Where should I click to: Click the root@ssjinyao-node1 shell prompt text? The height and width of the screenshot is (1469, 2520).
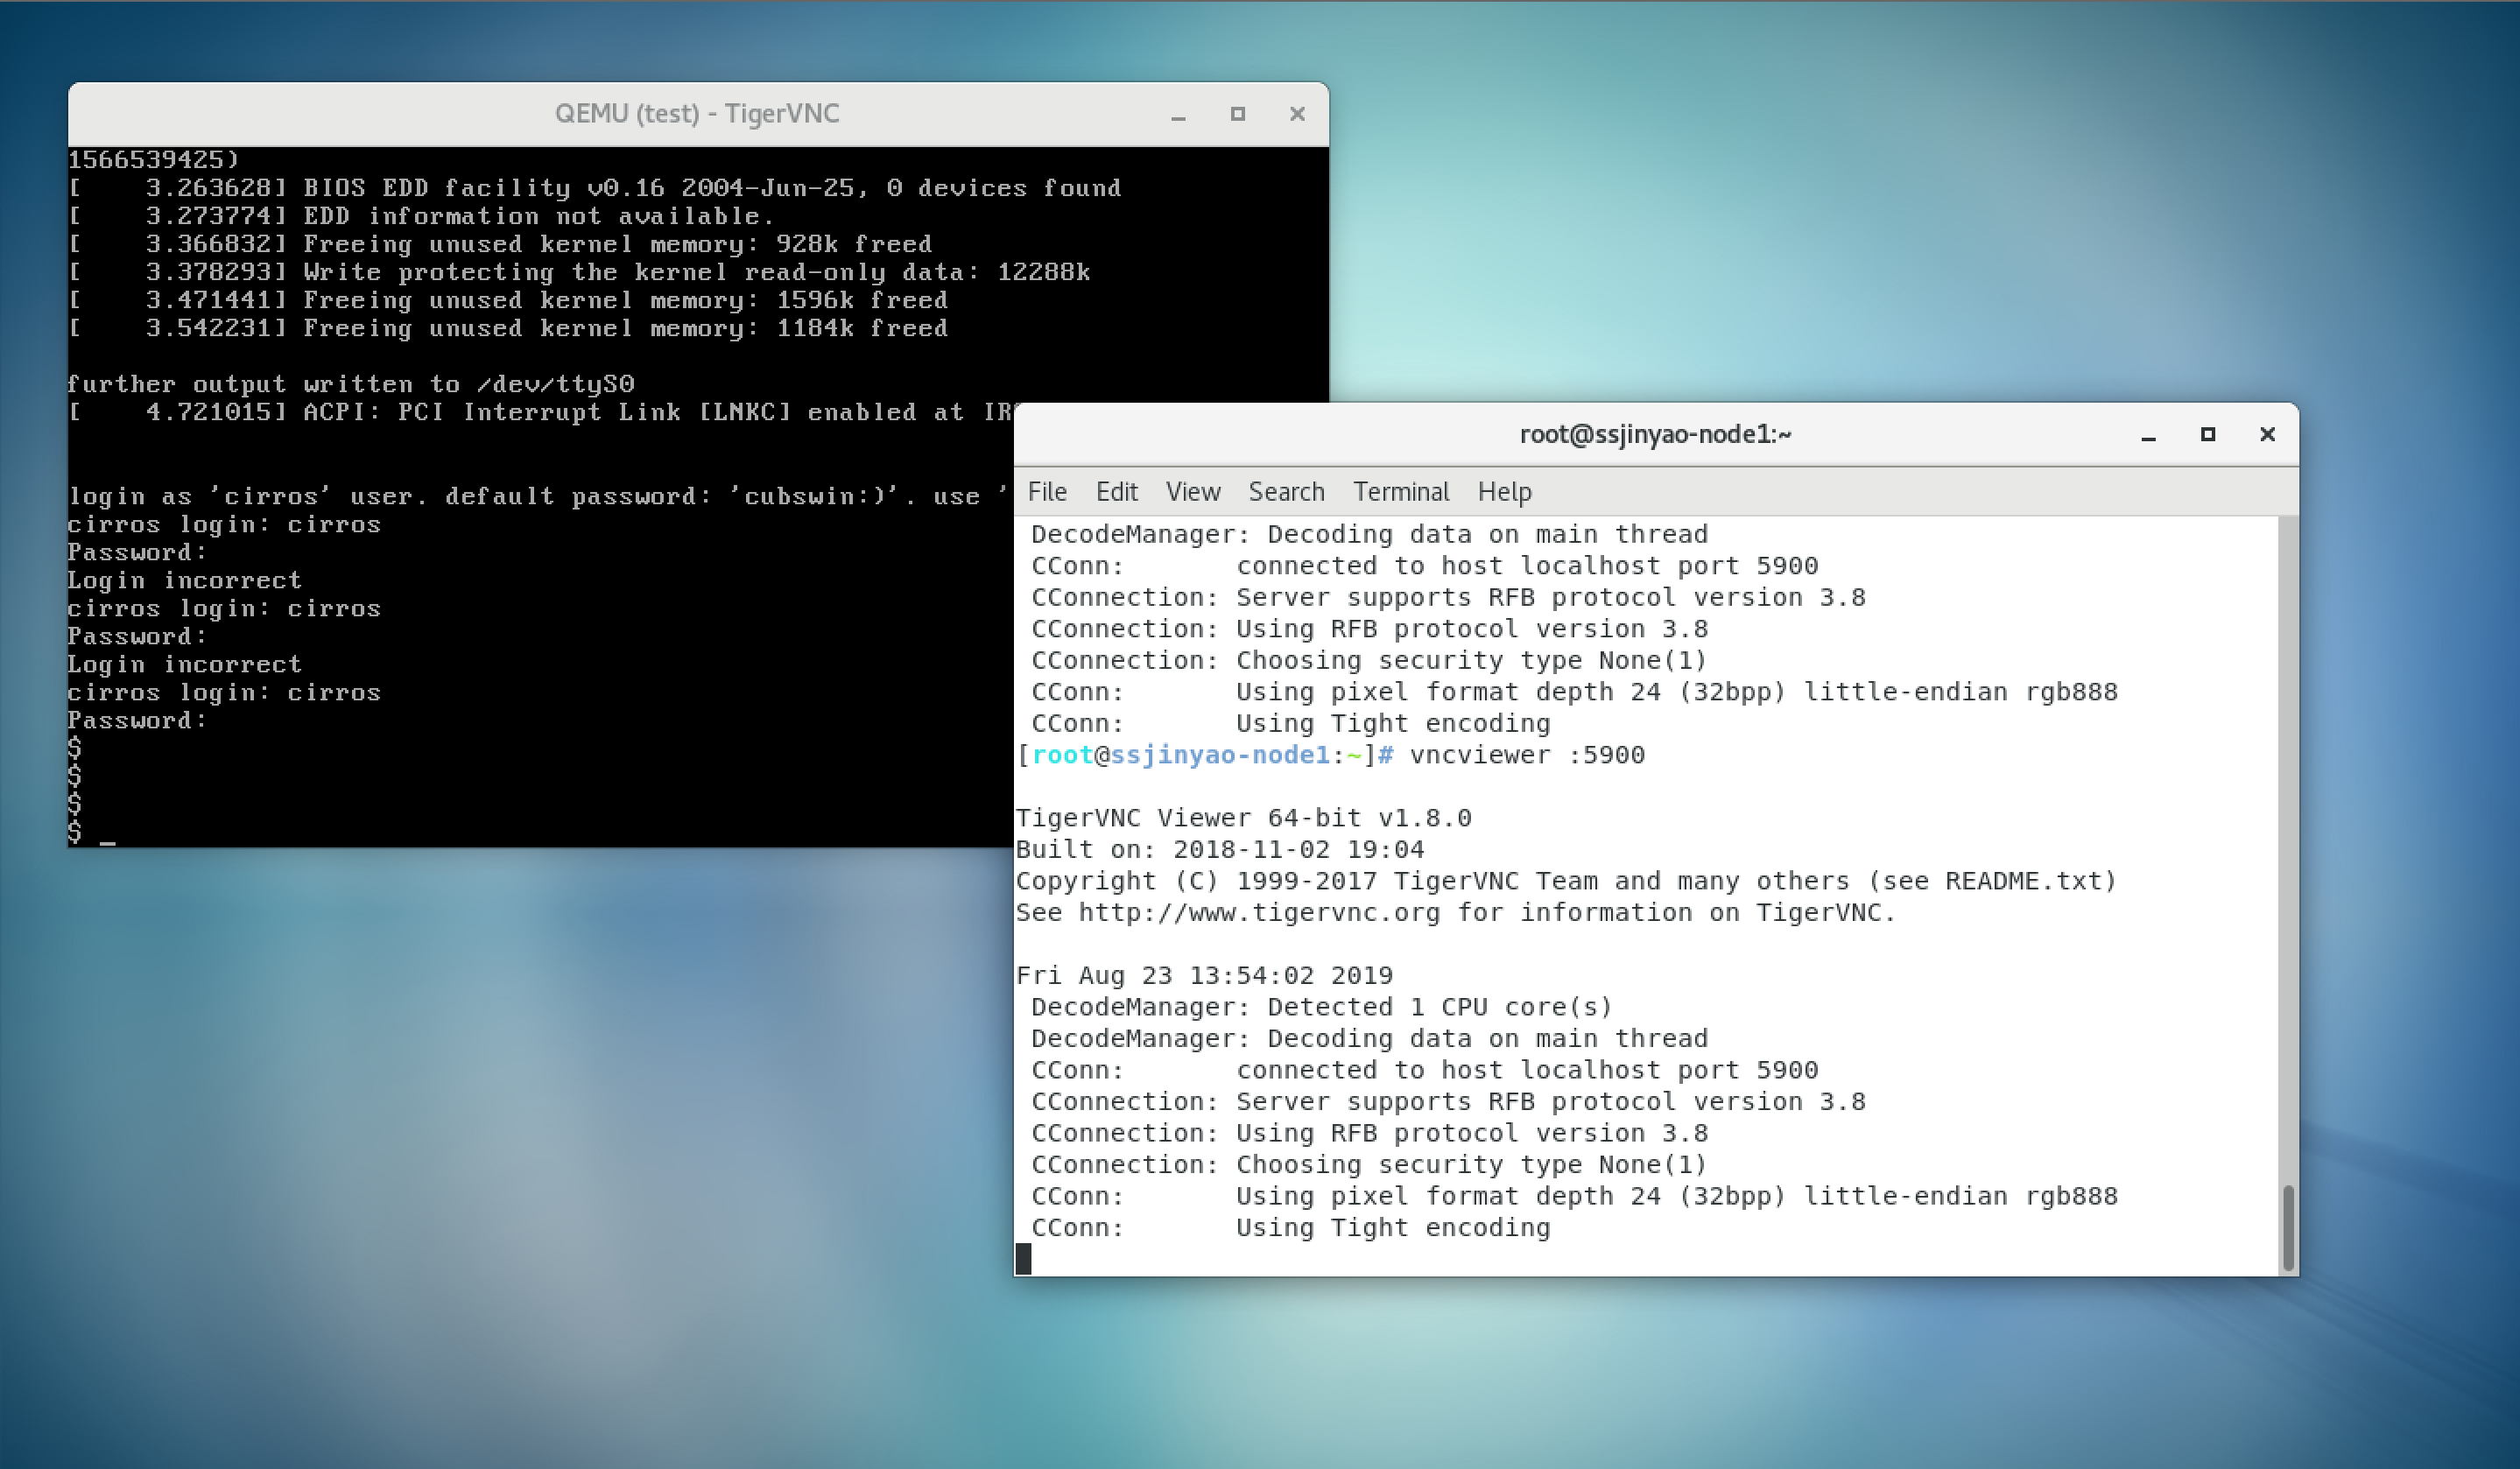click(1205, 755)
